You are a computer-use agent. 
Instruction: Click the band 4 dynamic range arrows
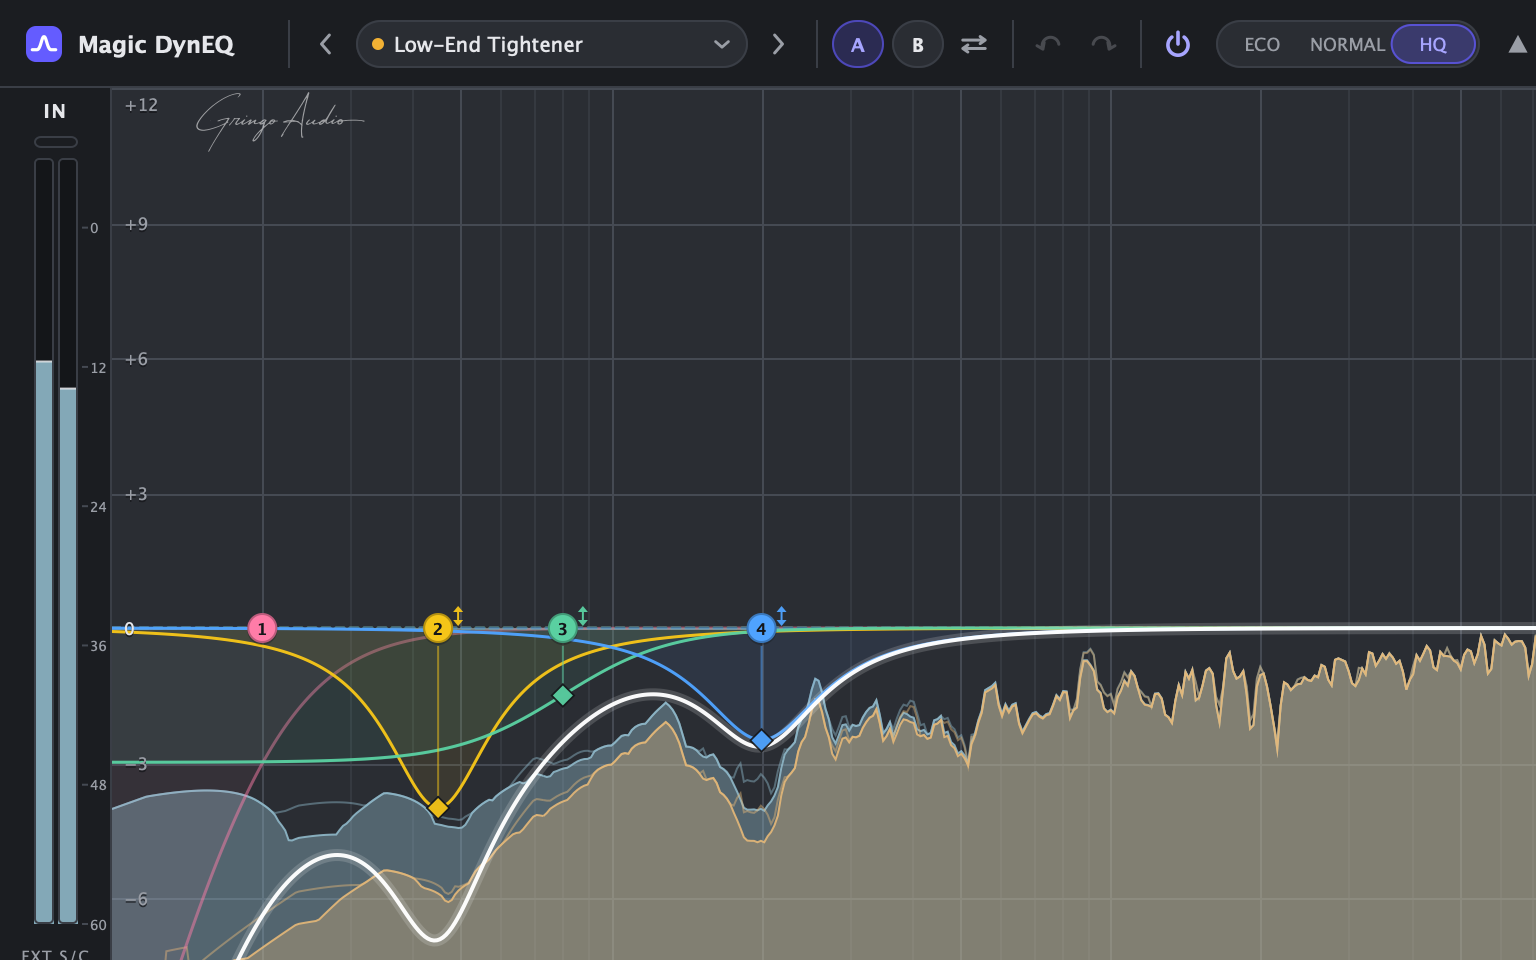(x=782, y=616)
